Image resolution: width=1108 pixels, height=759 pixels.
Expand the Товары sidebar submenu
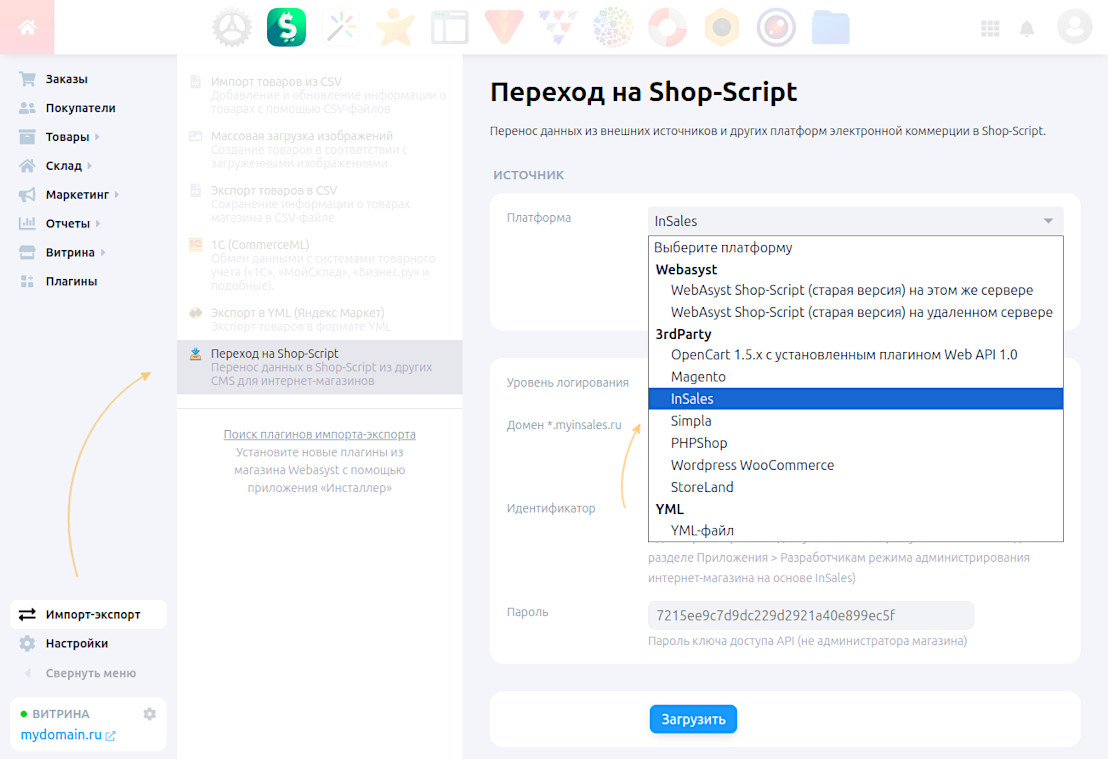point(97,137)
